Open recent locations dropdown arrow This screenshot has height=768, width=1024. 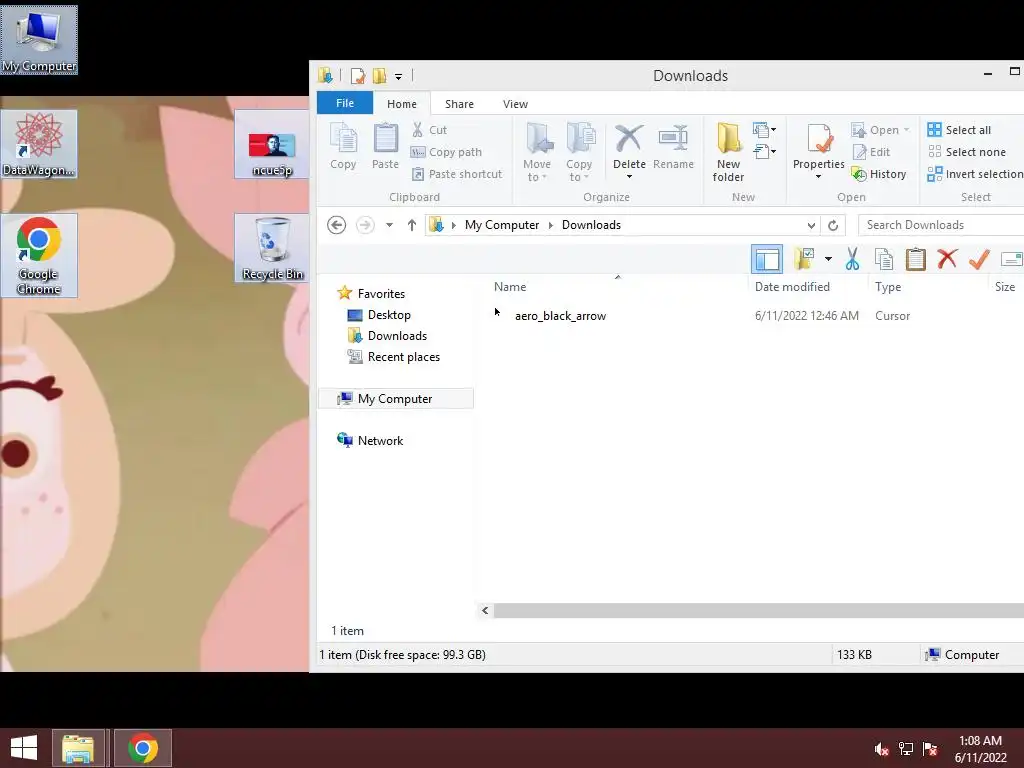(x=389, y=225)
